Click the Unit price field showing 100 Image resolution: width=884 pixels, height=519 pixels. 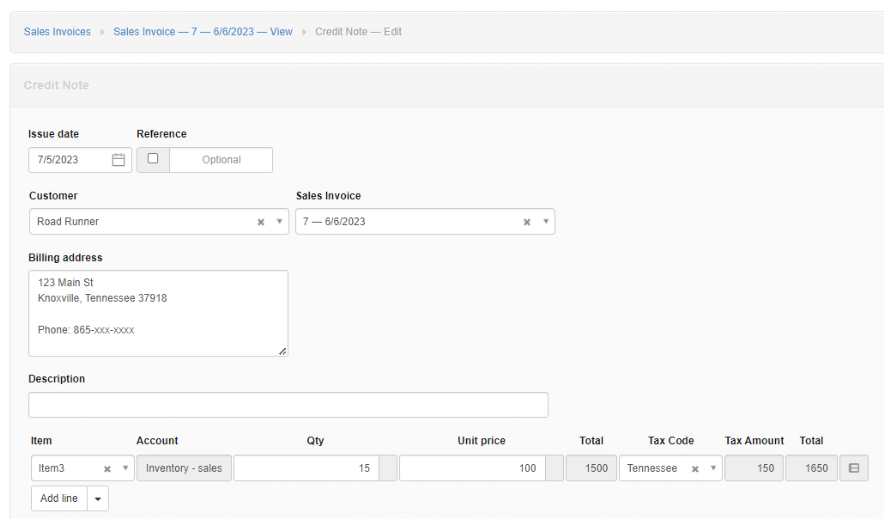tap(472, 468)
